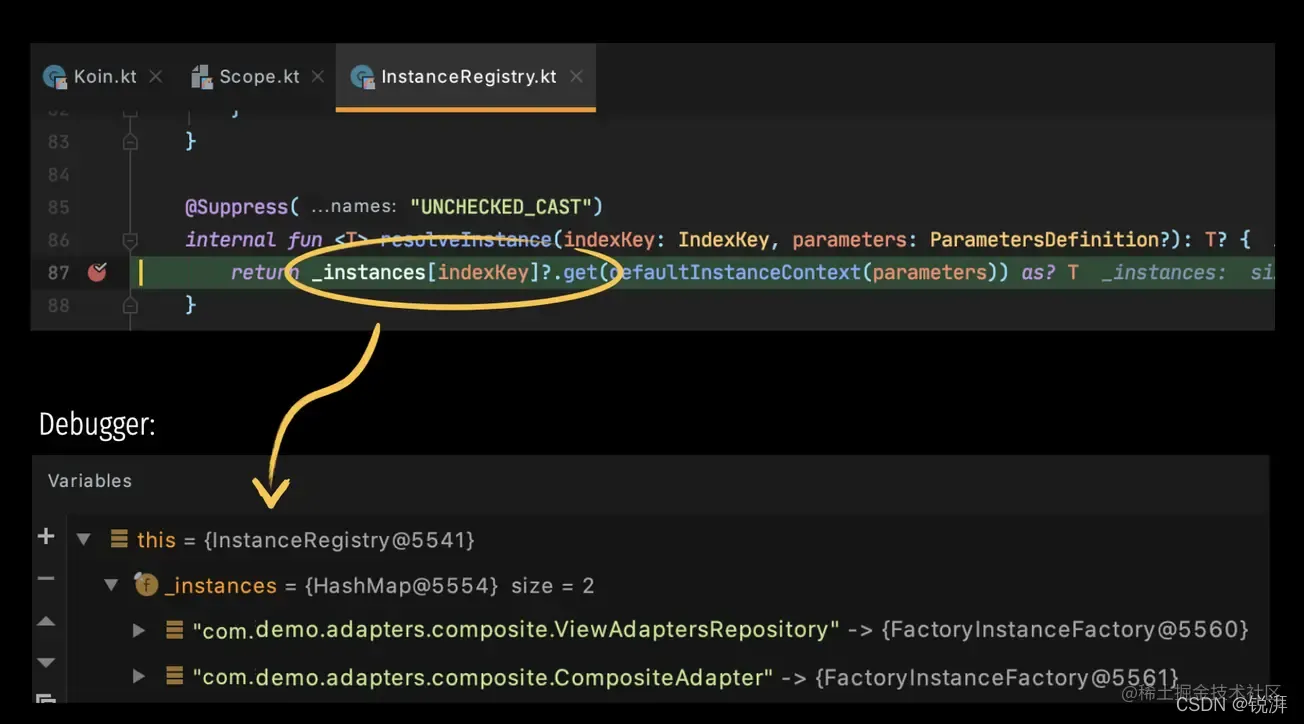This screenshot has height=724, width=1304.
Task: Select the _instances = {HashMap@5554} row
Action: click(x=668, y=585)
